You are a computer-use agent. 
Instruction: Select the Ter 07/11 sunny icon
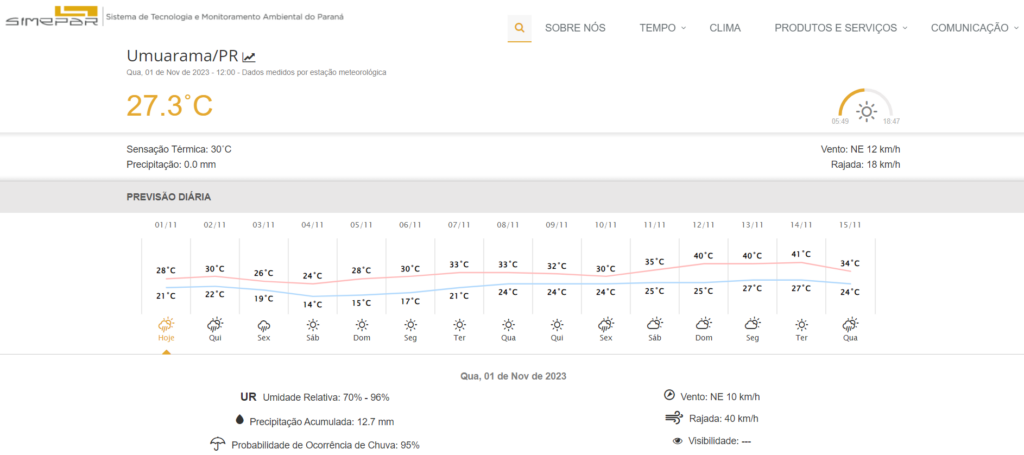coord(459,324)
